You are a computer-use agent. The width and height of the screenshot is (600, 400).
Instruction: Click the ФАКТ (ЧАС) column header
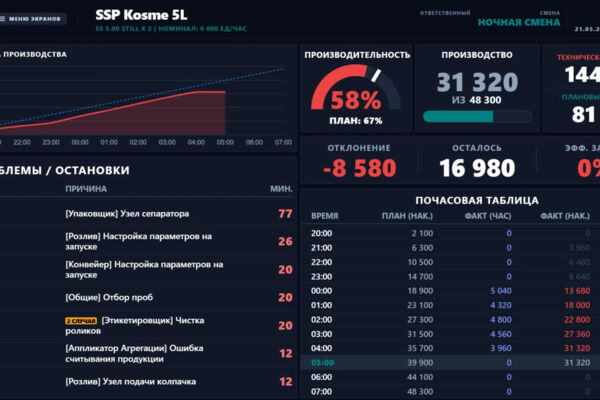(x=488, y=216)
